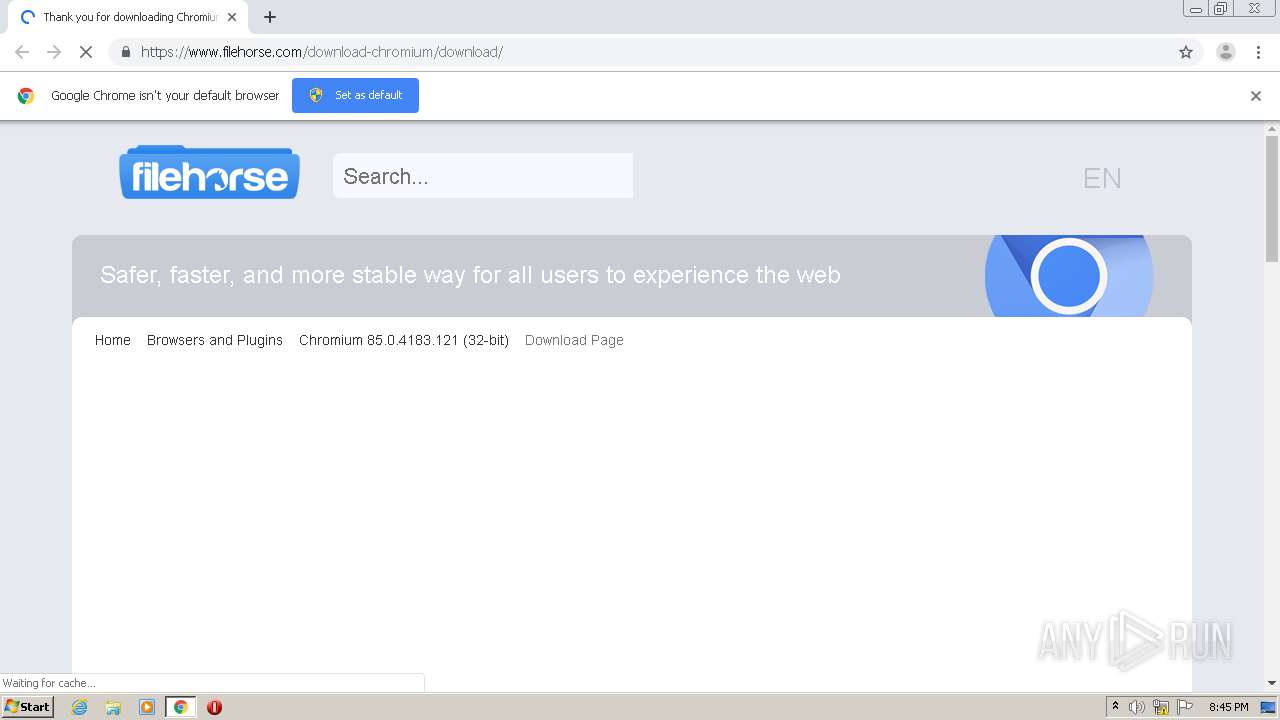This screenshot has height=720, width=1280.
Task: Bookmark this page with star icon
Action: tap(1186, 52)
